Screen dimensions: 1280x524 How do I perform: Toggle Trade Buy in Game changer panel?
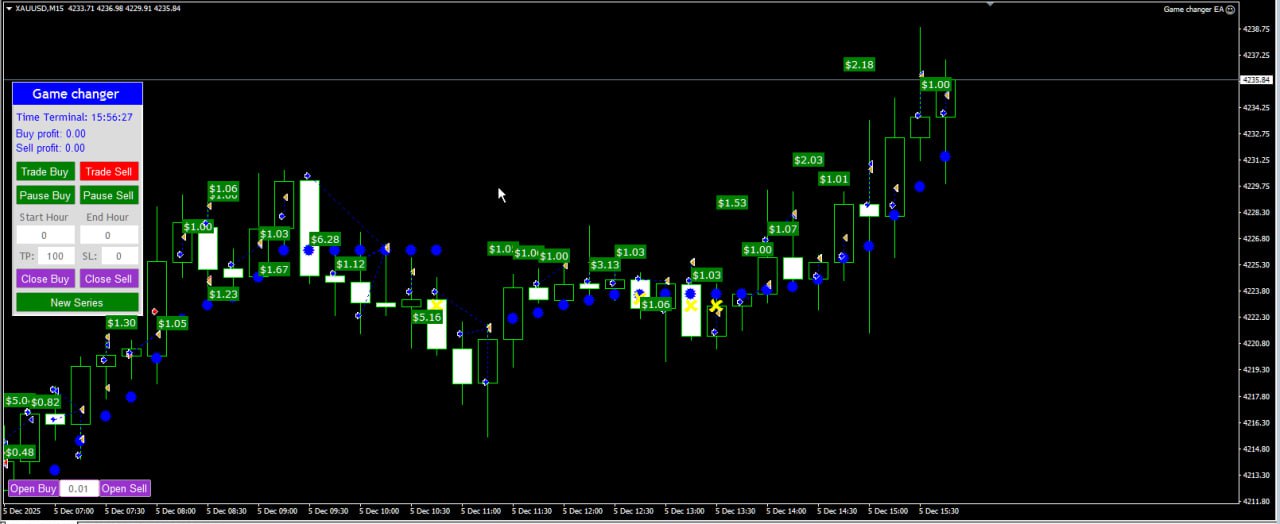click(x=45, y=172)
